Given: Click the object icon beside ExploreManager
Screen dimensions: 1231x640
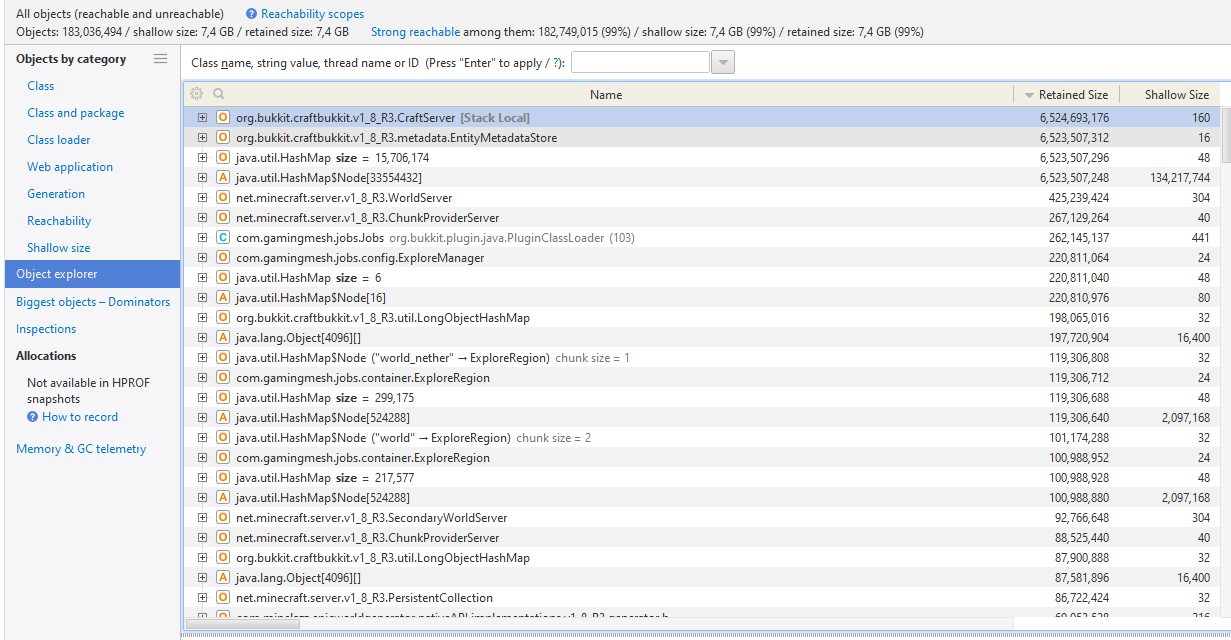Looking at the screenshot, I should [222, 257].
